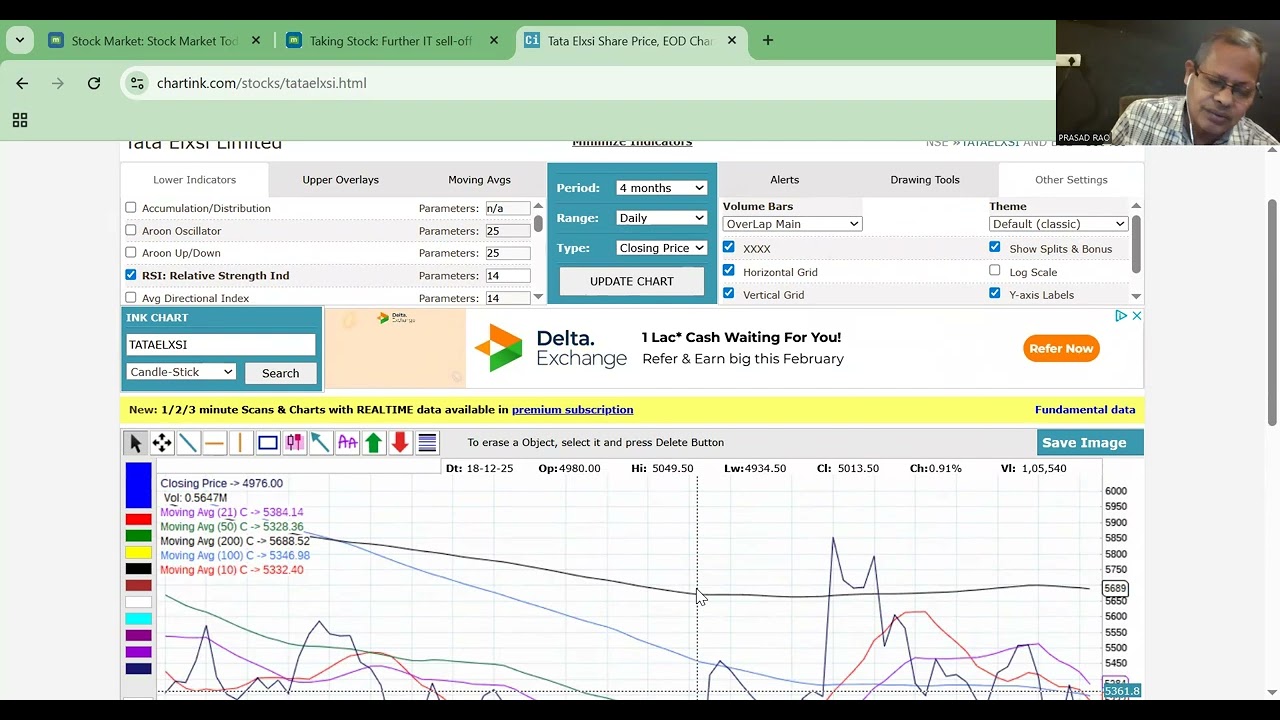This screenshot has width=1280, height=720.
Task: Select the rectangle drawing tool
Action: (x=268, y=442)
